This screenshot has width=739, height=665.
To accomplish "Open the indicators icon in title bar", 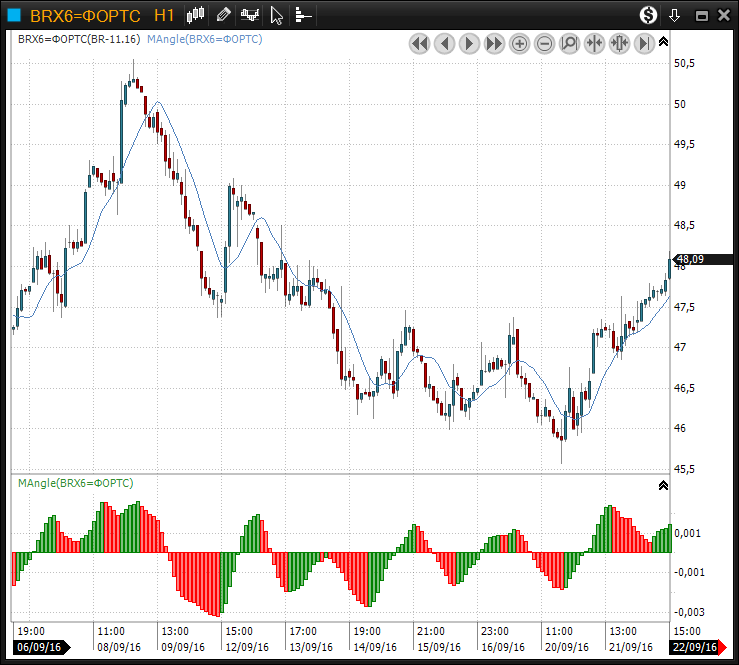I will (x=249, y=15).
